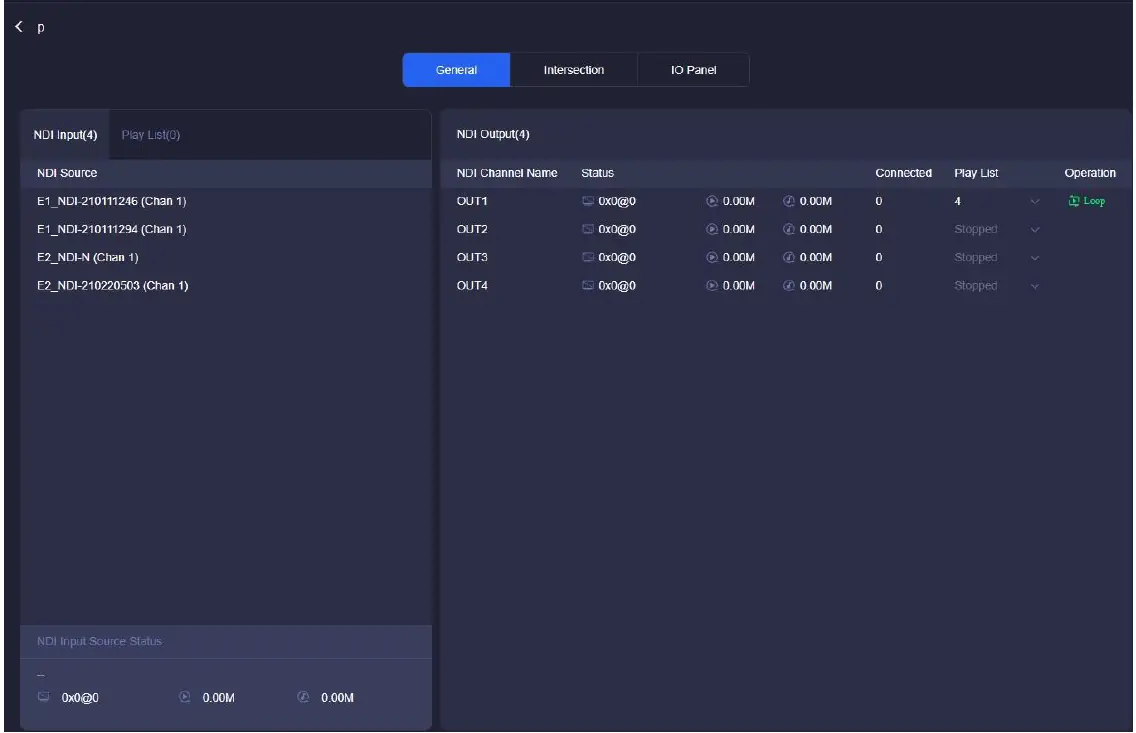Click the Operation column header
This screenshot has width=1136, height=733.
click(1090, 173)
